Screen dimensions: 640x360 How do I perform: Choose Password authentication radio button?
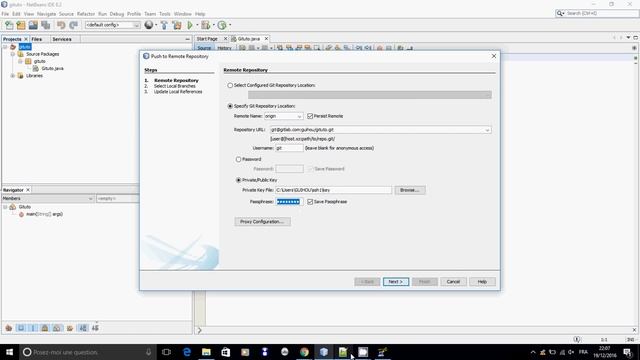pyautogui.click(x=238, y=159)
